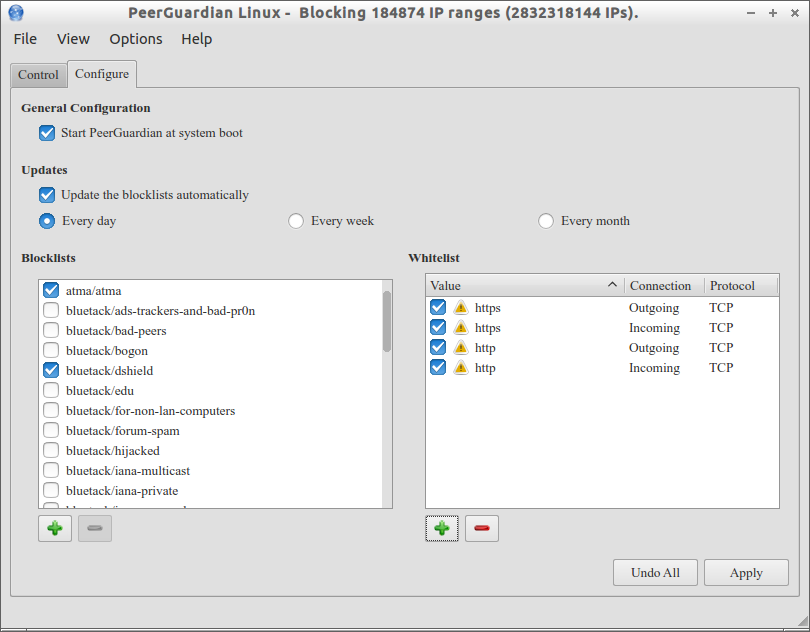This screenshot has width=810, height=632.
Task: Uncheck the atma/atma blocklist
Action: point(51,290)
